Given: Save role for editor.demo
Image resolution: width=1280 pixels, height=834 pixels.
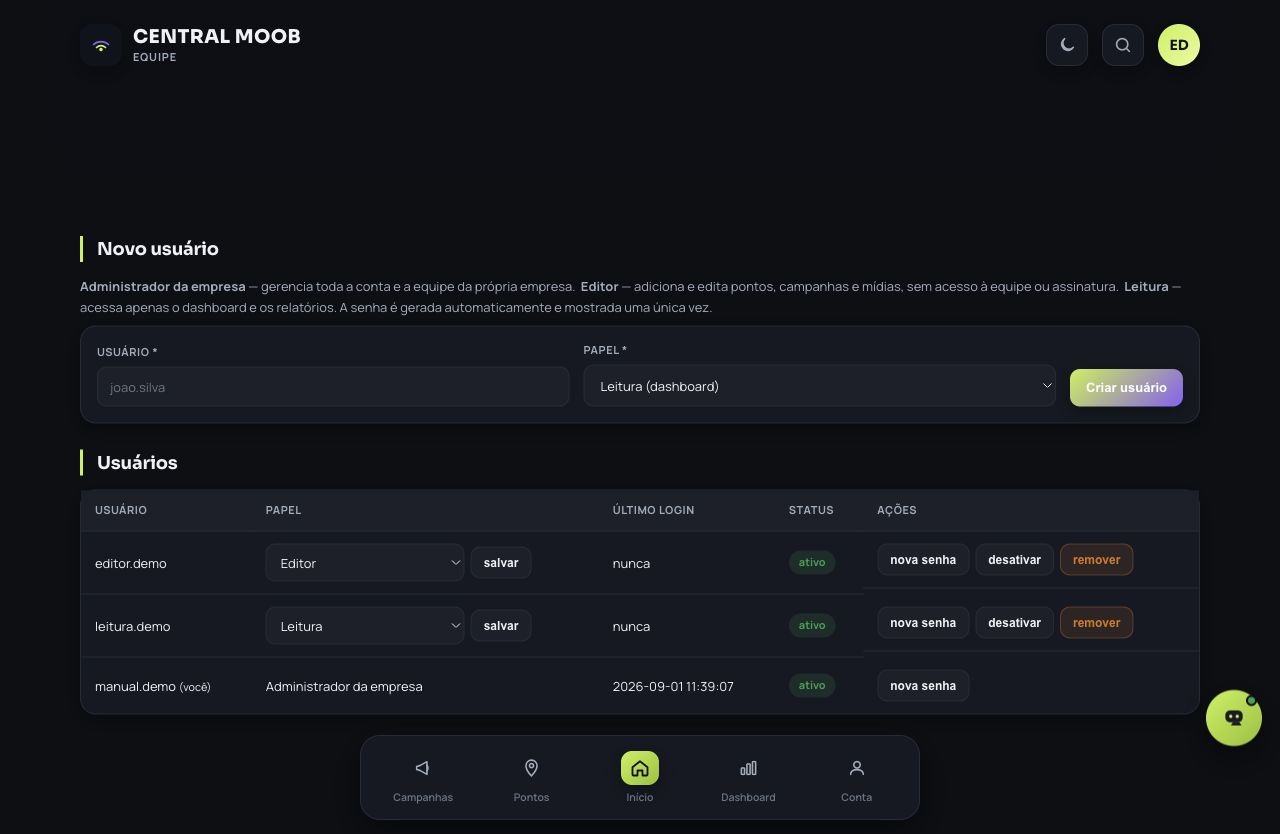Looking at the screenshot, I should tap(501, 563).
